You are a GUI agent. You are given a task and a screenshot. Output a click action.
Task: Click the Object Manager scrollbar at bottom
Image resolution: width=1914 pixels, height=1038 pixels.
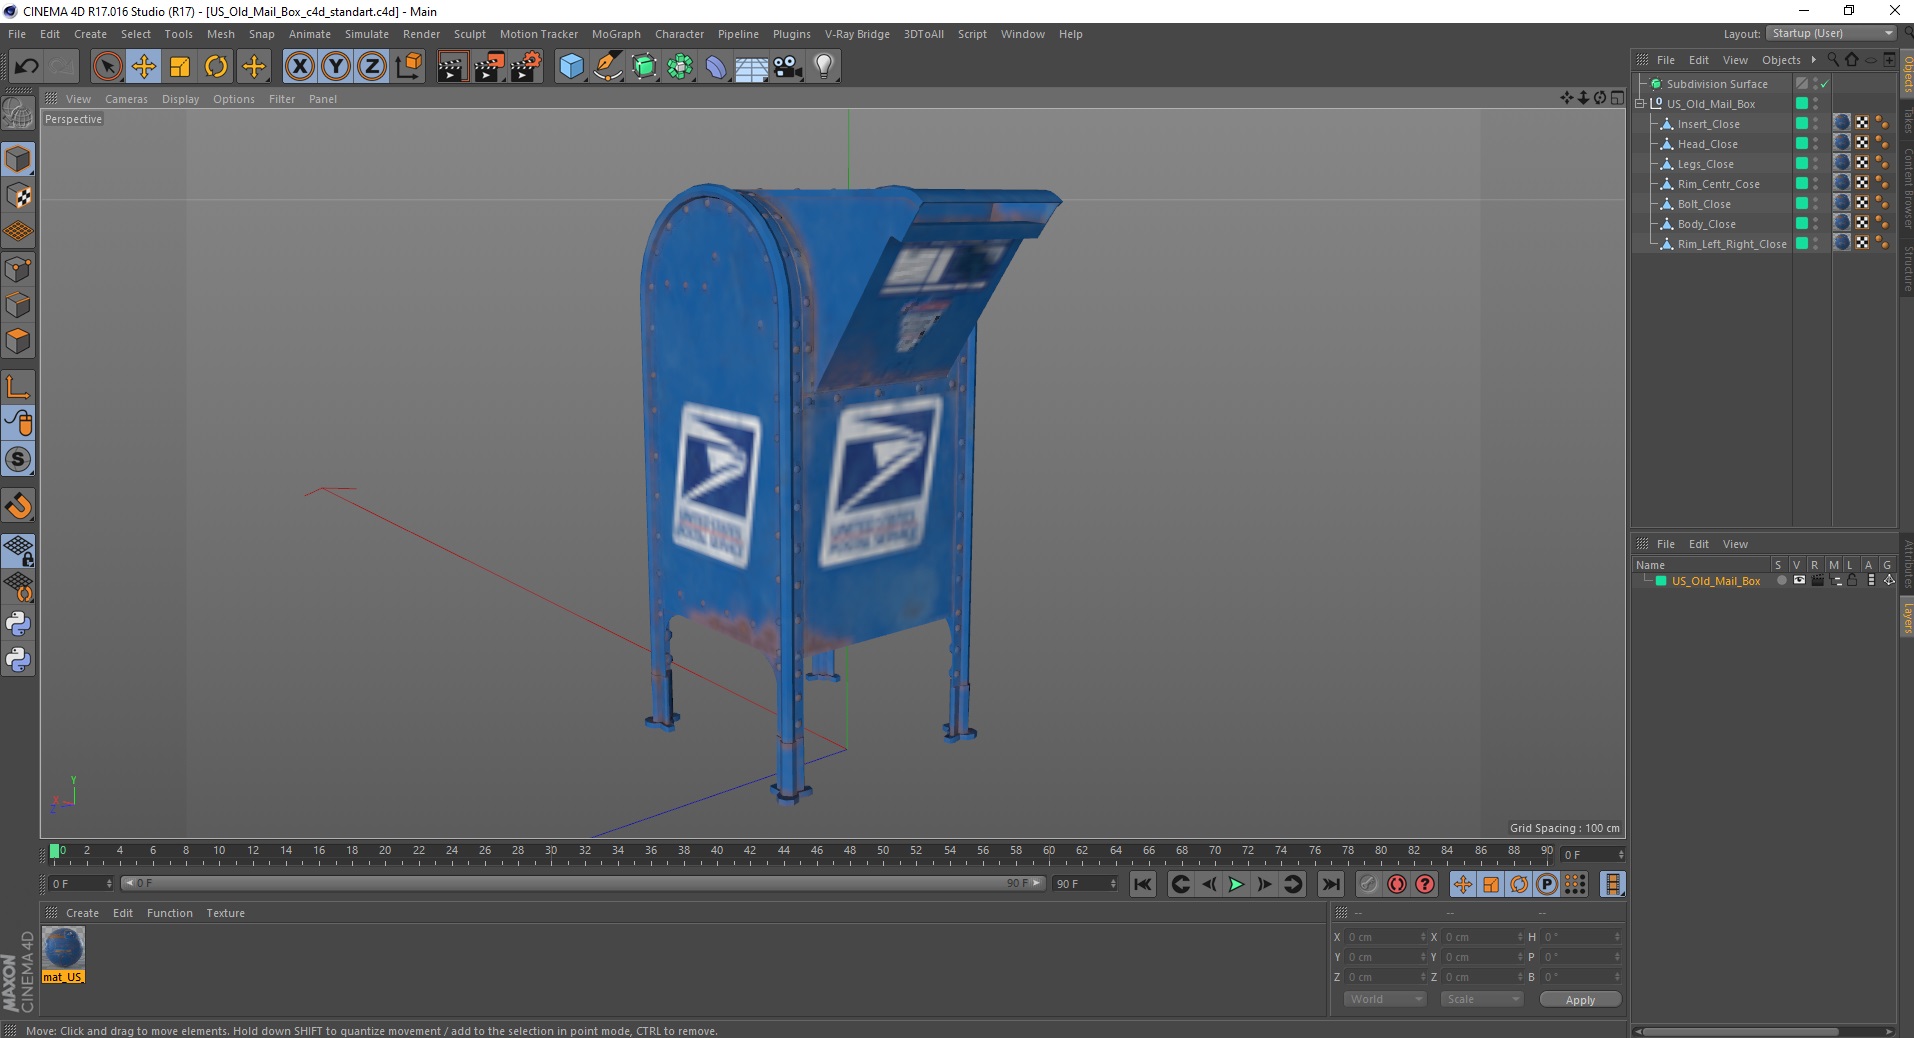click(x=1740, y=1031)
